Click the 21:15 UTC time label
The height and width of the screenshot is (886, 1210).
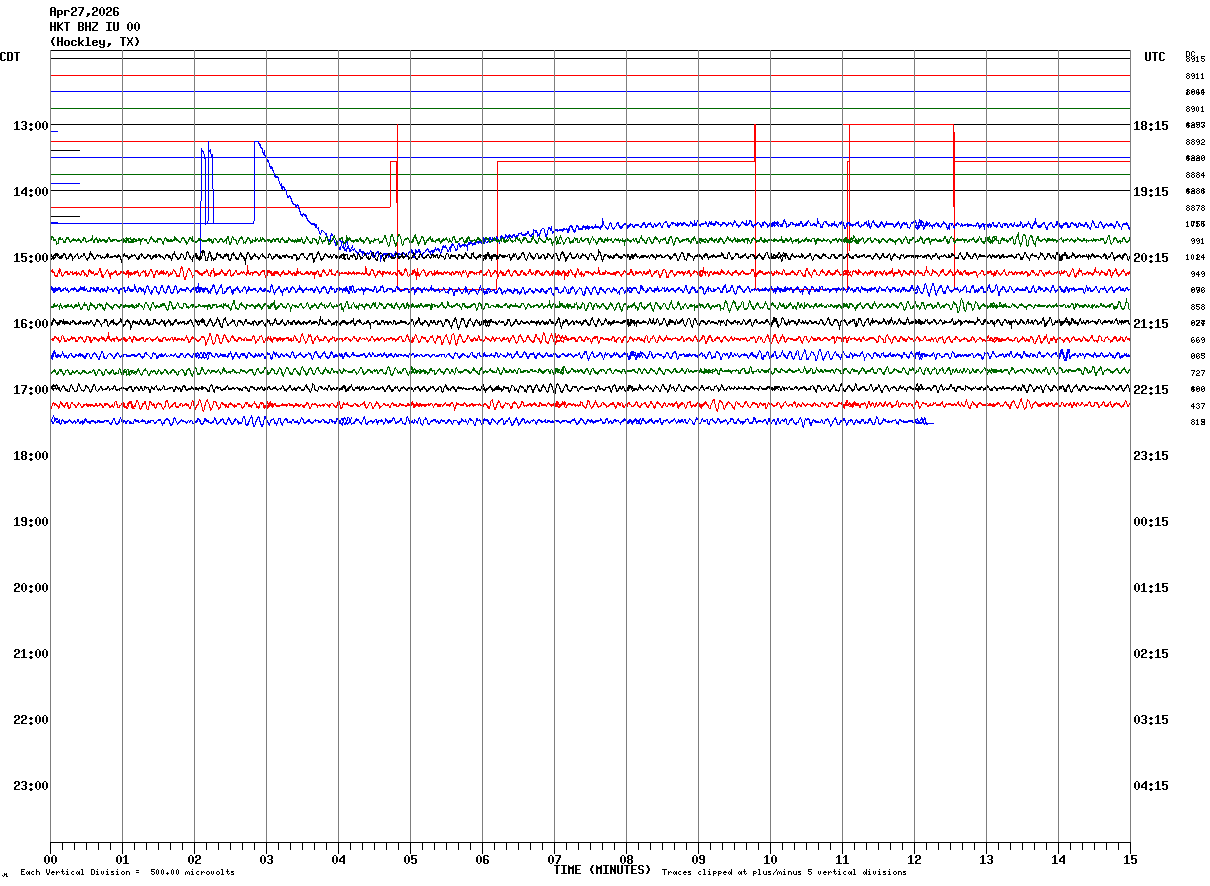click(x=1151, y=324)
